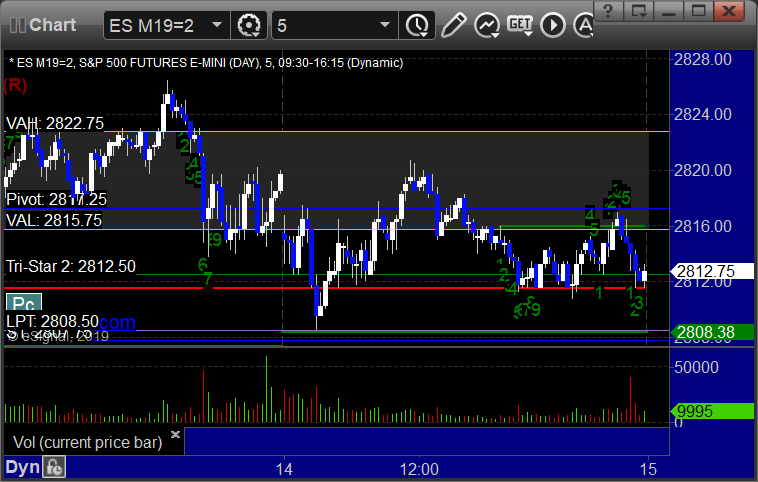This screenshot has width=758, height=482.
Task: Click the time template clock icon
Action: [x=416, y=24]
